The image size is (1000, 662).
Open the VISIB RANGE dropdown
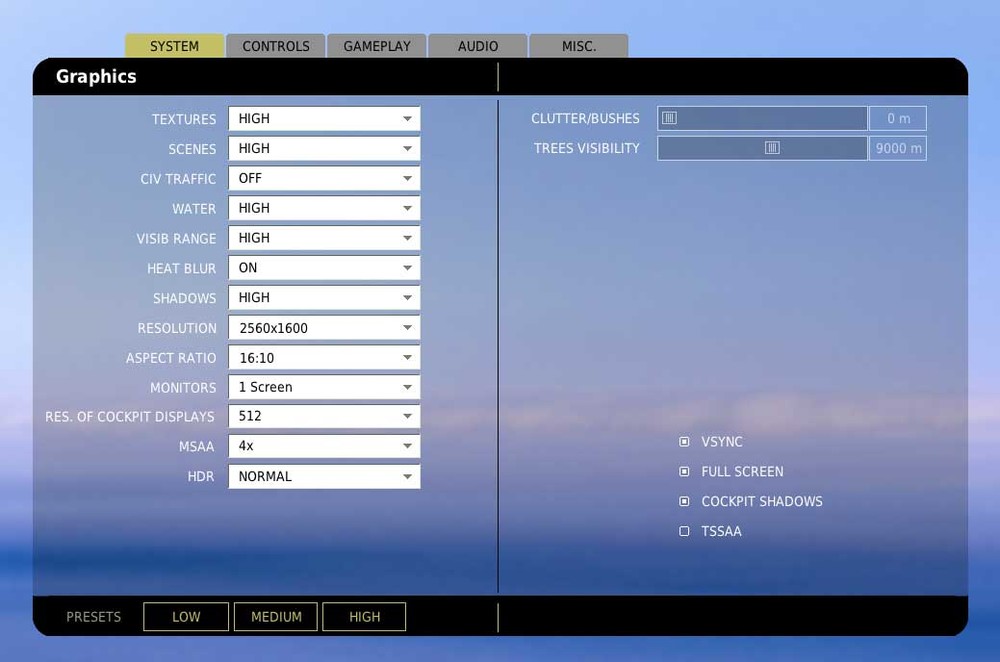click(324, 238)
